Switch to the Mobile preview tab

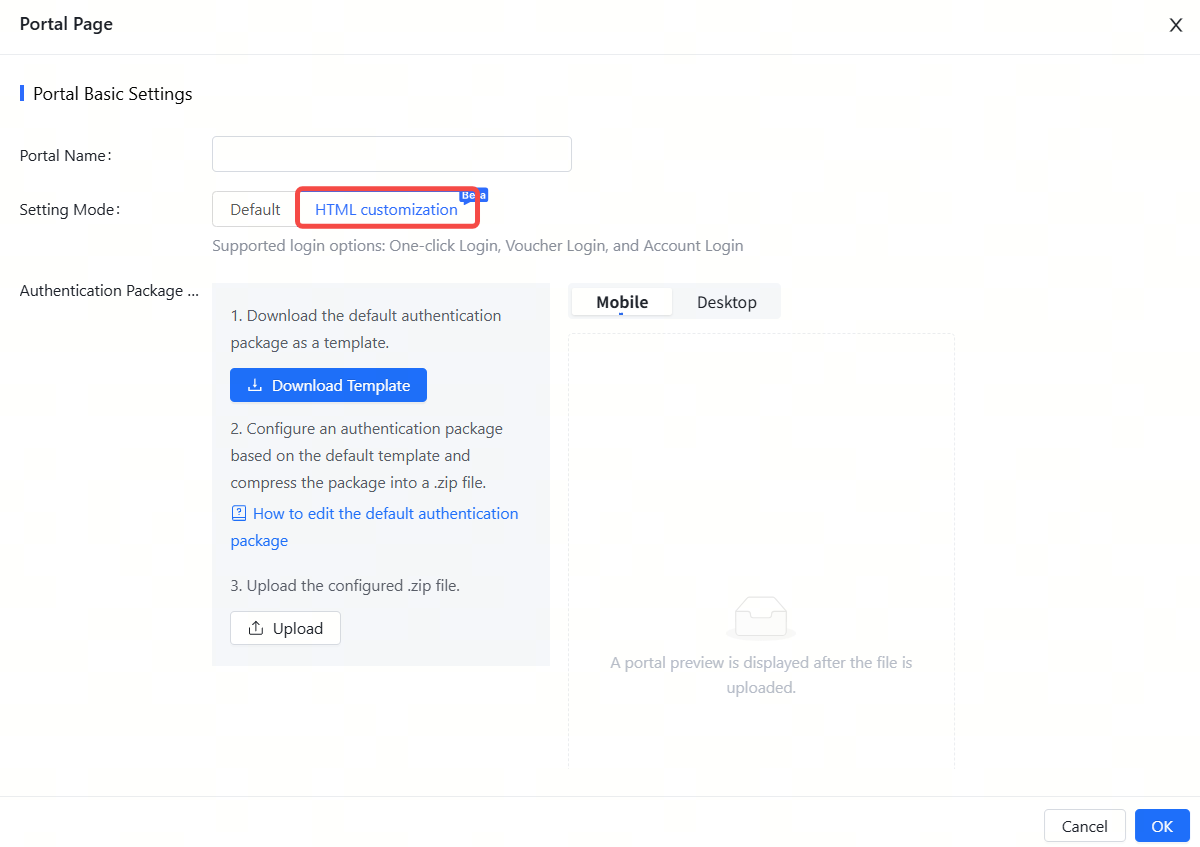point(621,301)
